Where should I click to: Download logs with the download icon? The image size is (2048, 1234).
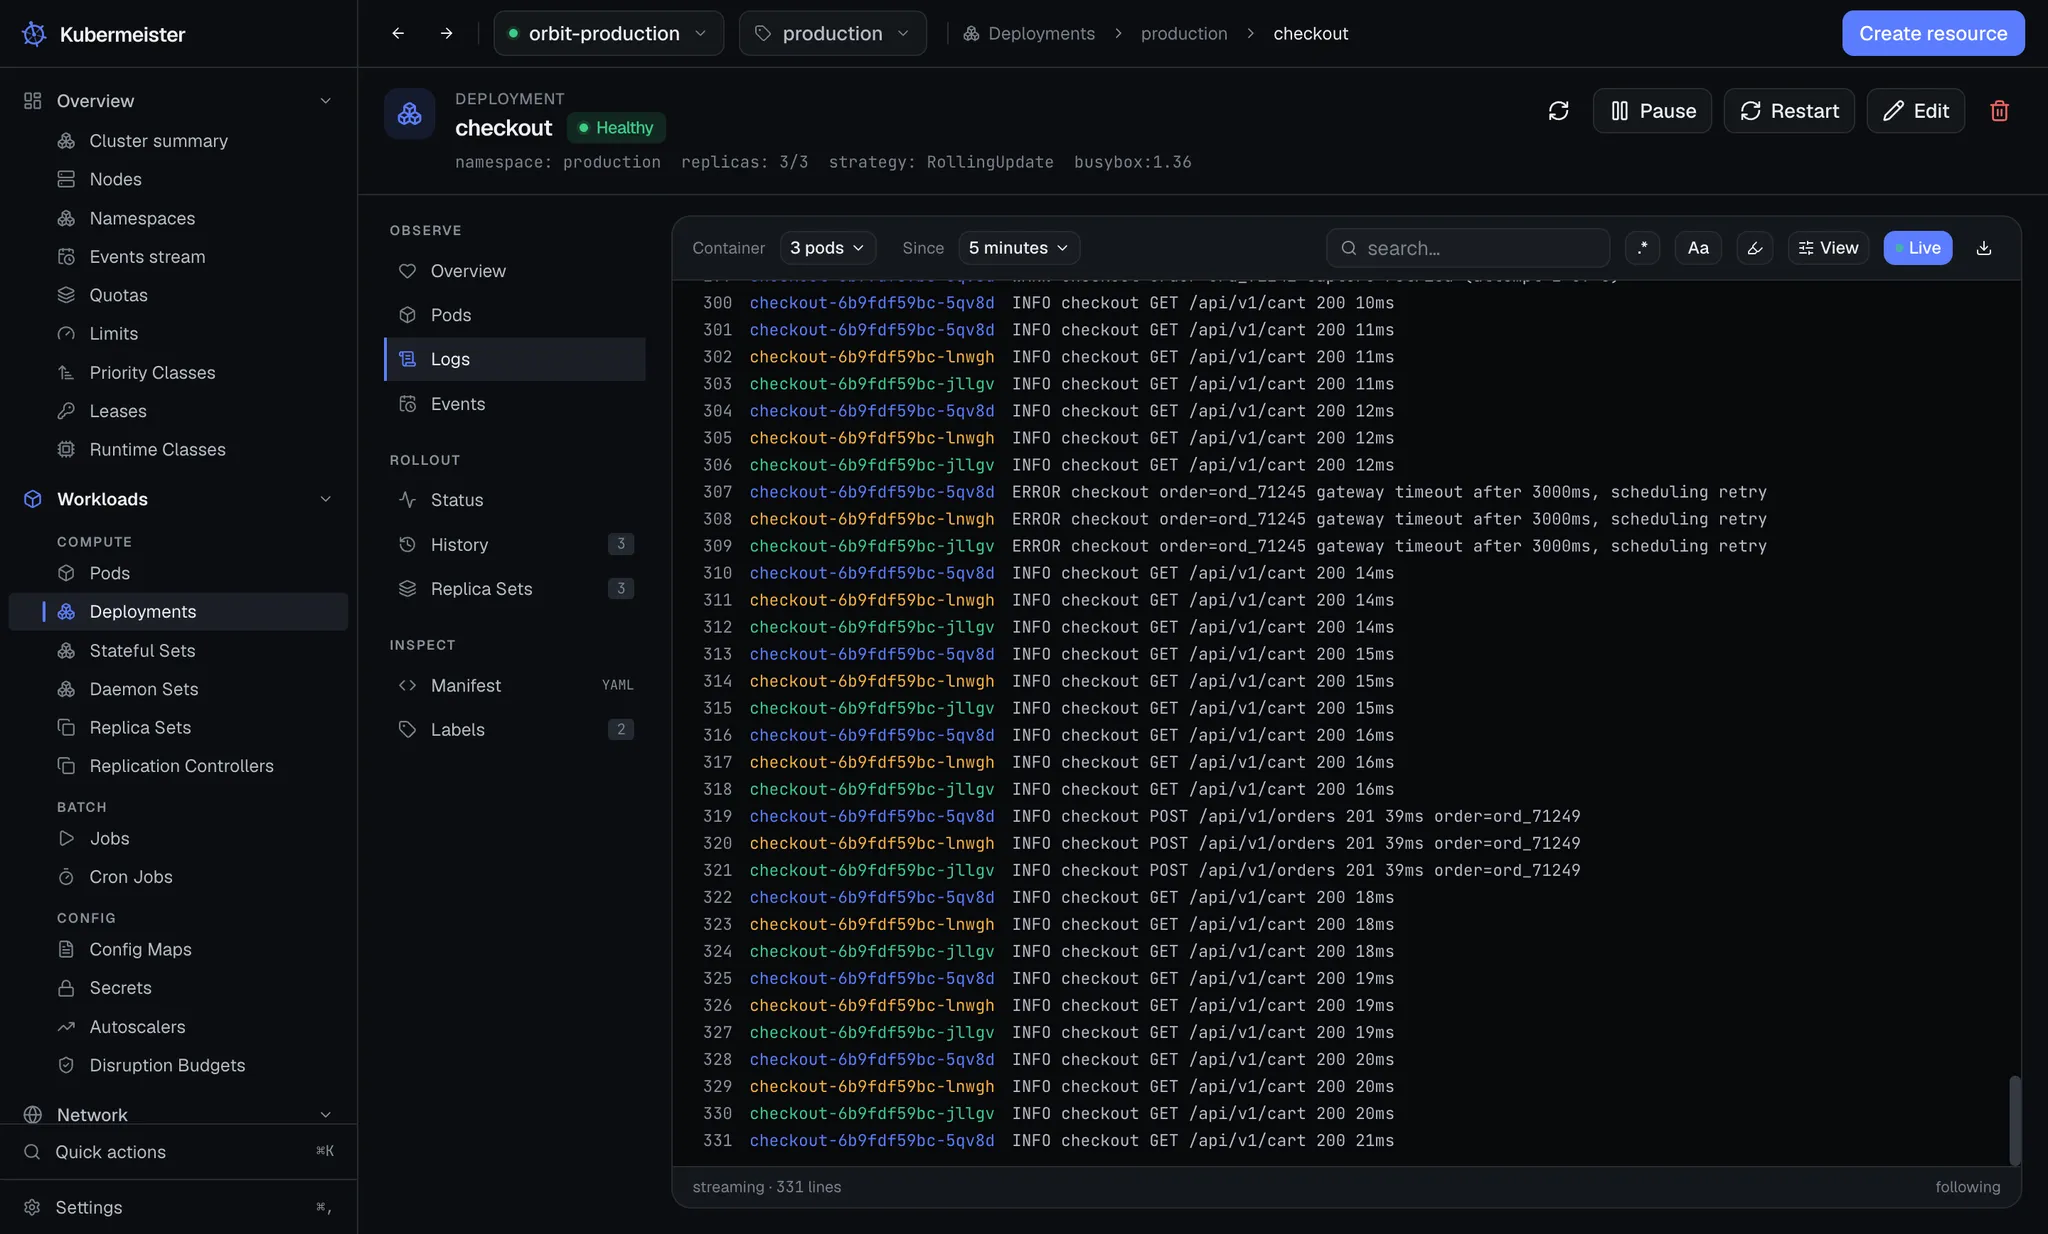[x=1984, y=248]
